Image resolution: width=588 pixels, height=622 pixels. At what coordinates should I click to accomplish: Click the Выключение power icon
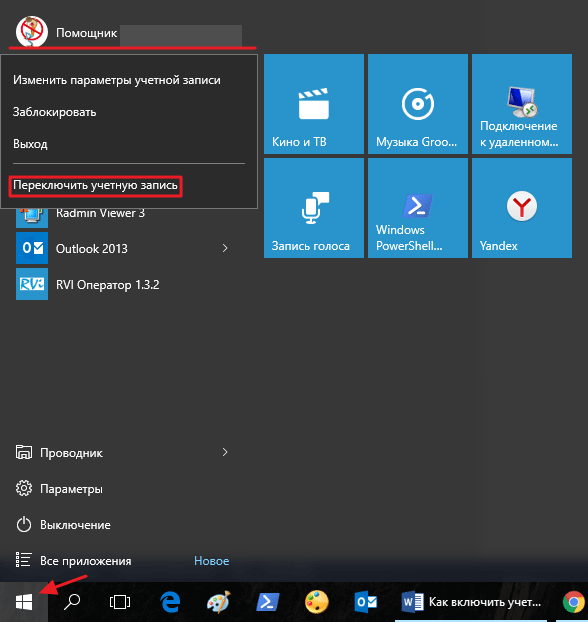tap(23, 524)
